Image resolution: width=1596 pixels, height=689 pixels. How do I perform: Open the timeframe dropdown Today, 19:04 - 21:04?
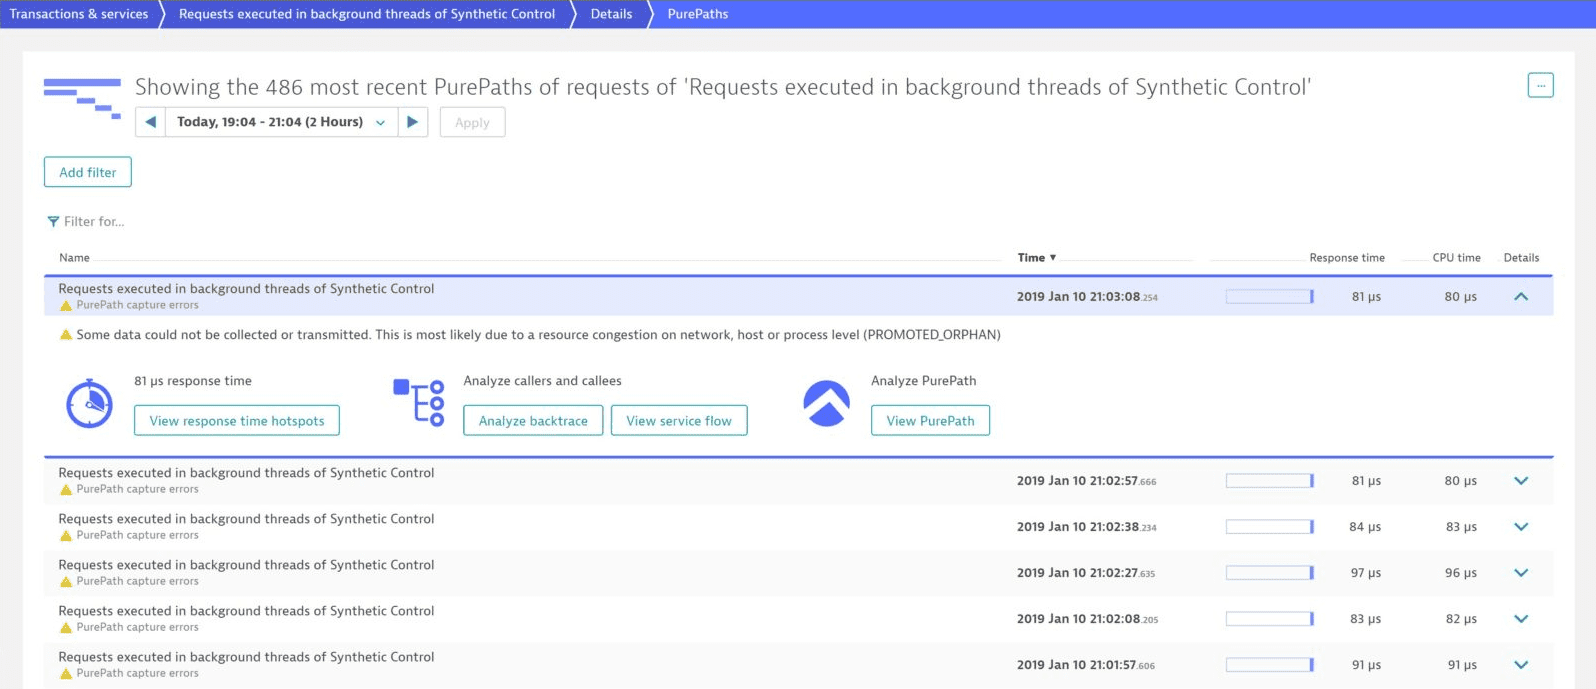[x=281, y=122]
